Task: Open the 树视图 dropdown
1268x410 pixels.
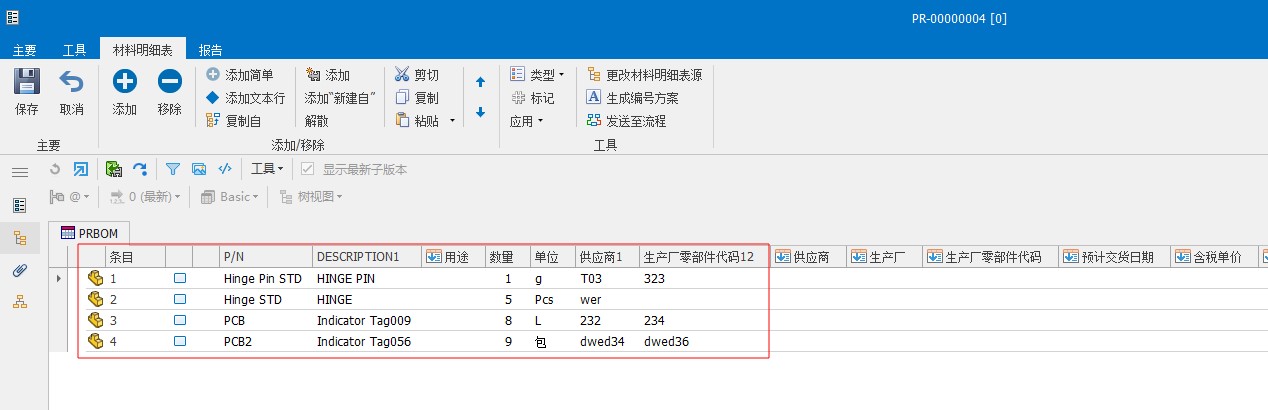Action: pyautogui.click(x=312, y=197)
